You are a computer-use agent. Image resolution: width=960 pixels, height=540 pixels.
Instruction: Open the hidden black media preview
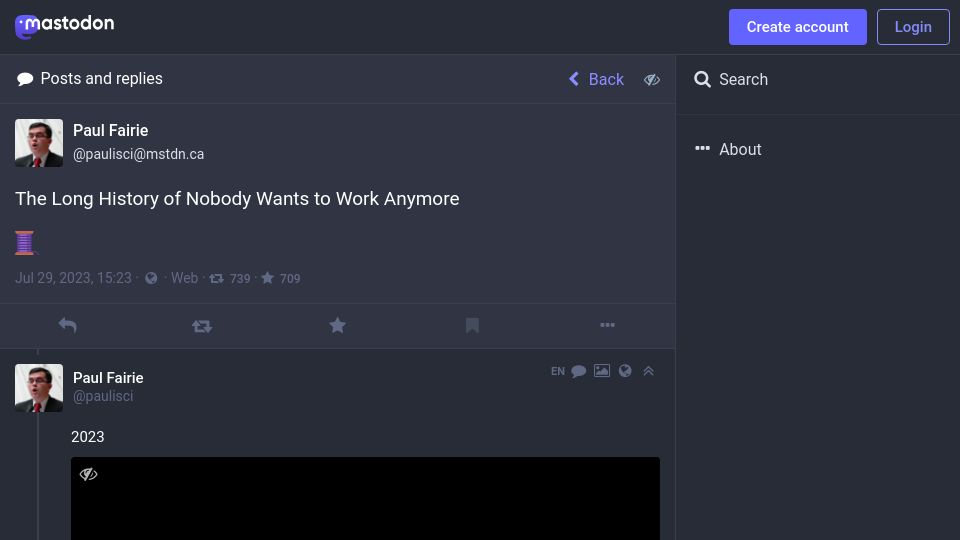366,498
